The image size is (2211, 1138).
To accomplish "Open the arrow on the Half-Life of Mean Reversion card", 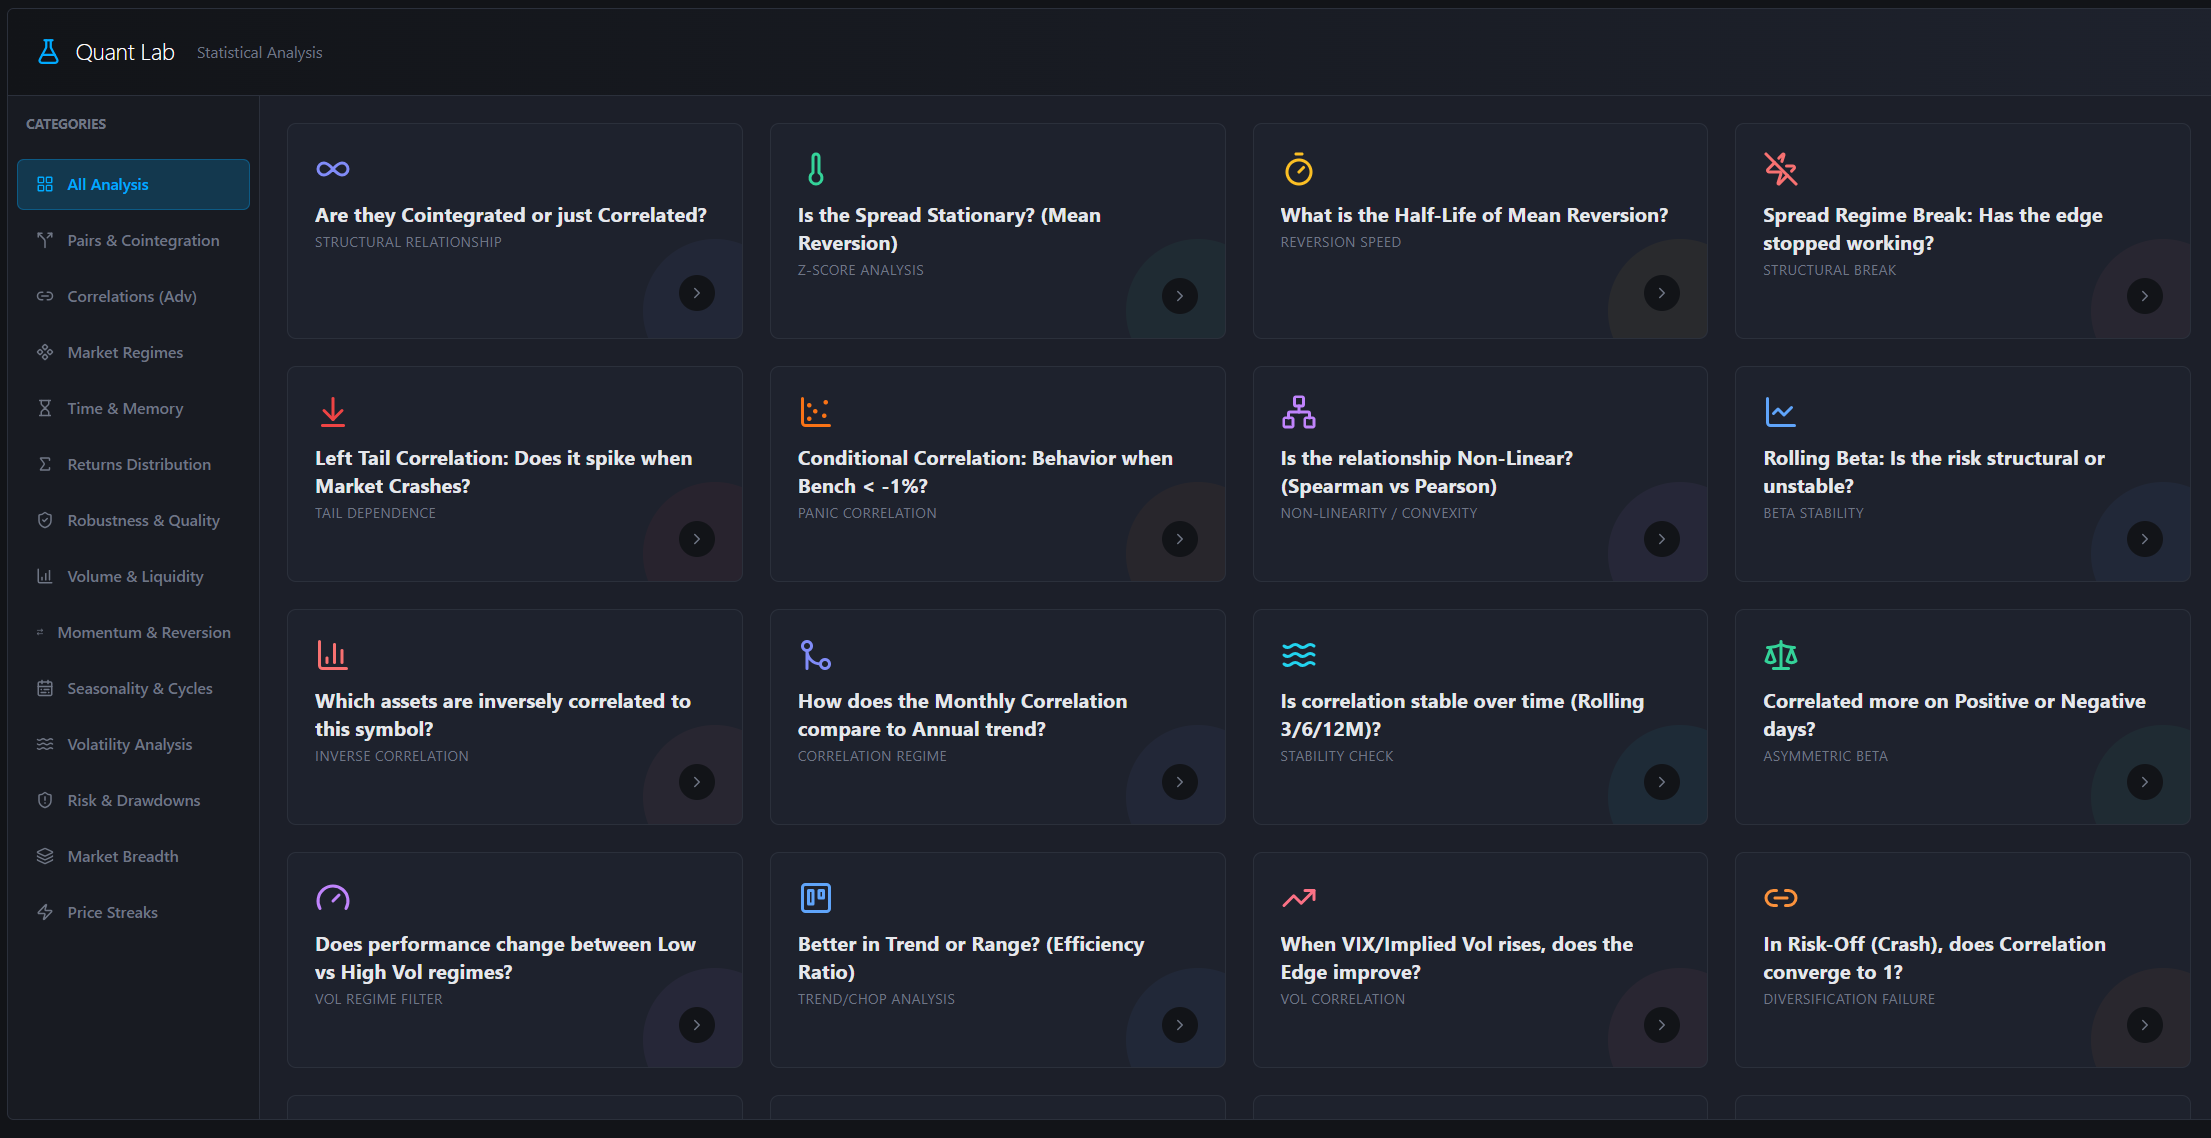I will click(x=1661, y=293).
